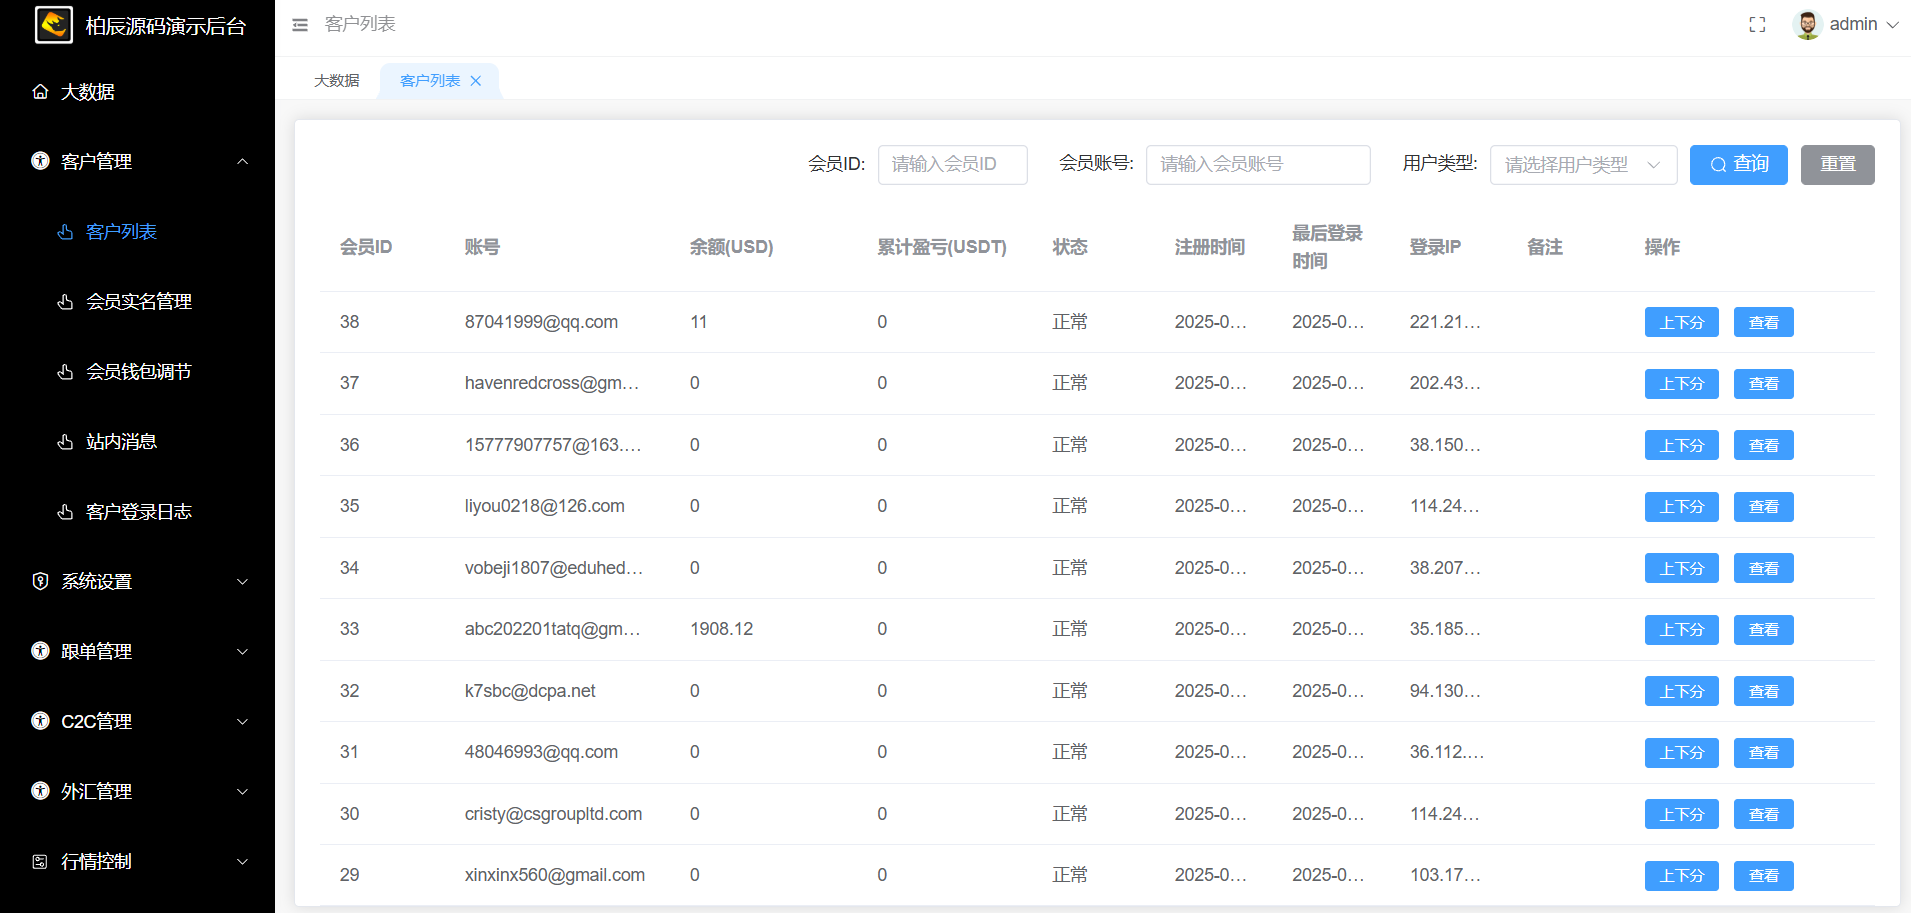Open 会员实名管理 menu item
Screen dimensions: 1911x913
pos(137,302)
